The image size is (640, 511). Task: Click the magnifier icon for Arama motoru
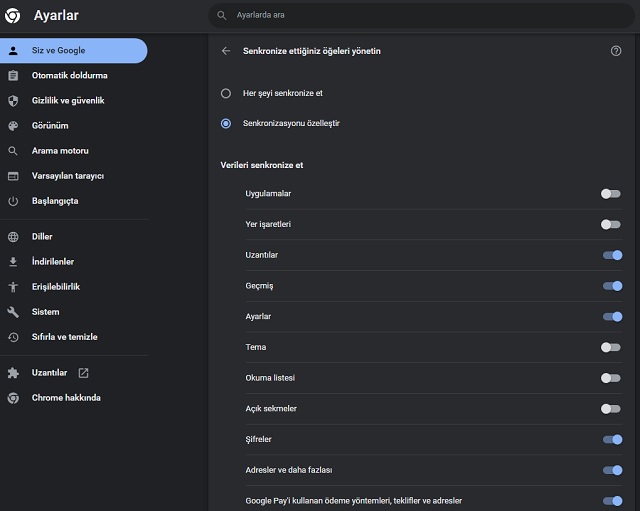[13, 151]
